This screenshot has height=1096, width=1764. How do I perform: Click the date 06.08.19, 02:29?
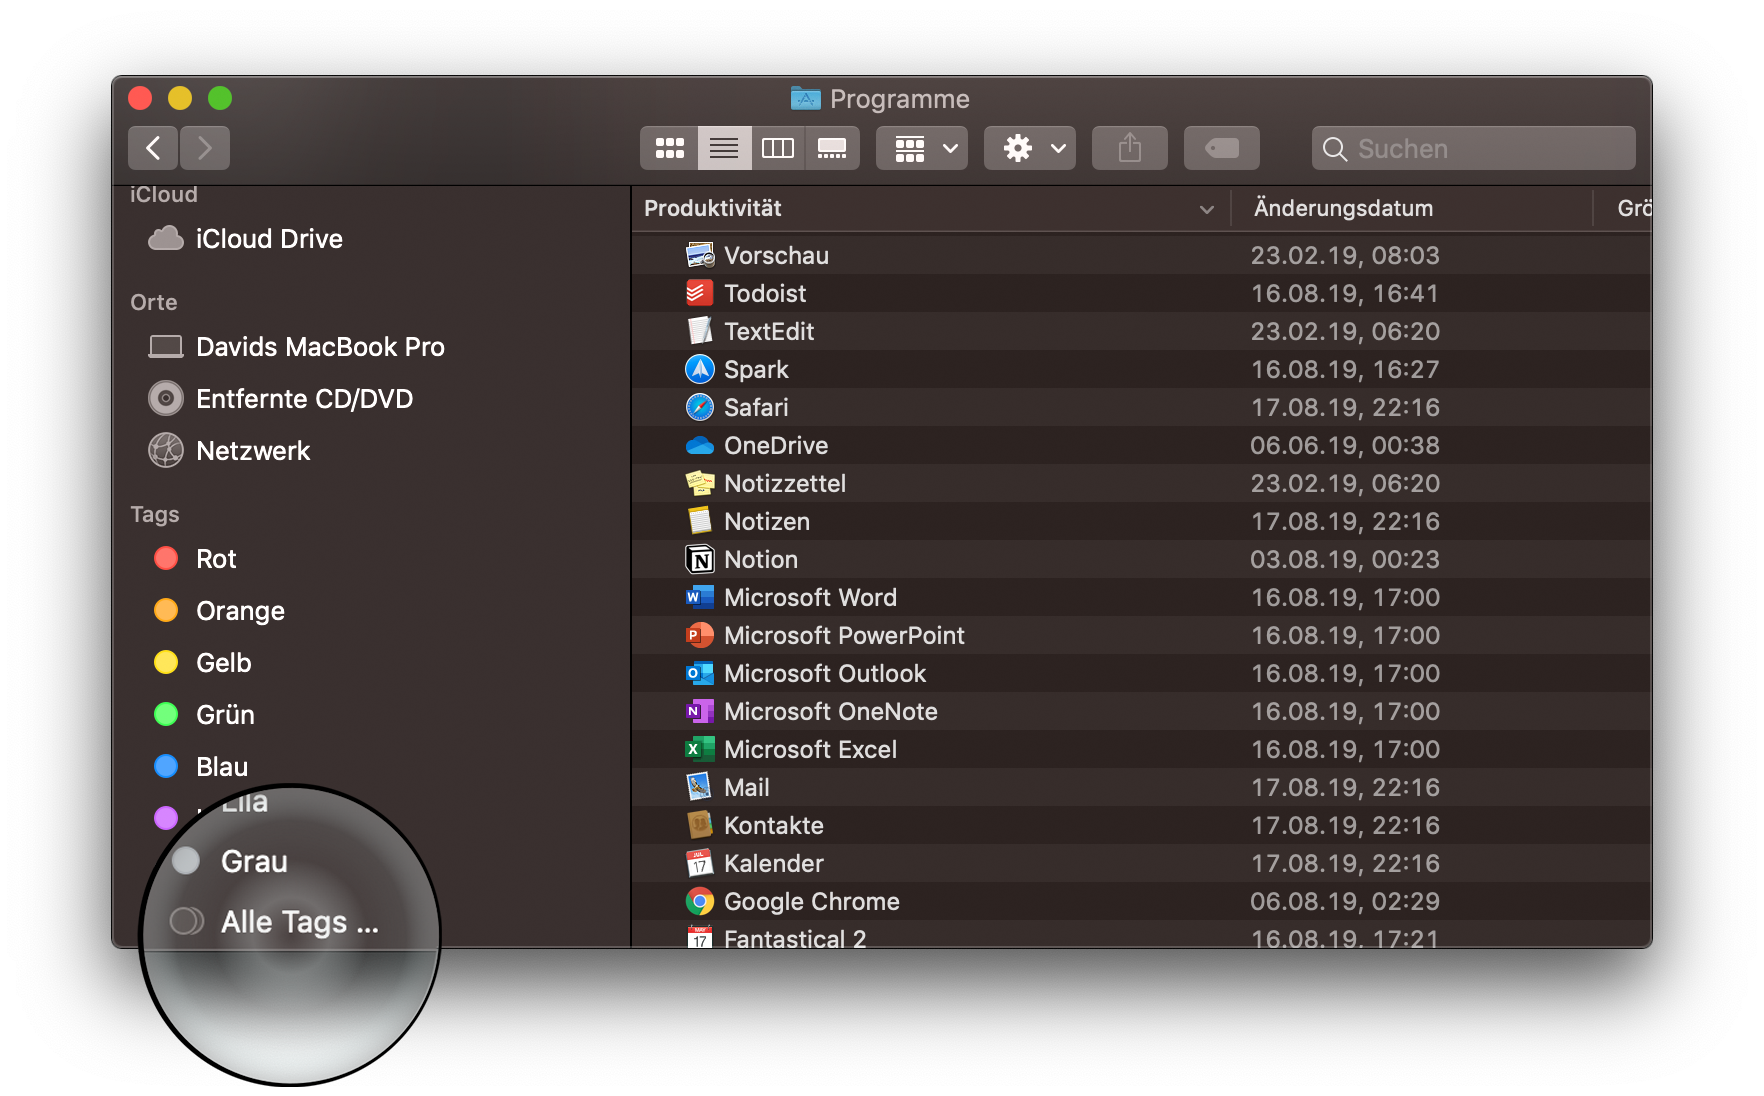point(1345,901)
